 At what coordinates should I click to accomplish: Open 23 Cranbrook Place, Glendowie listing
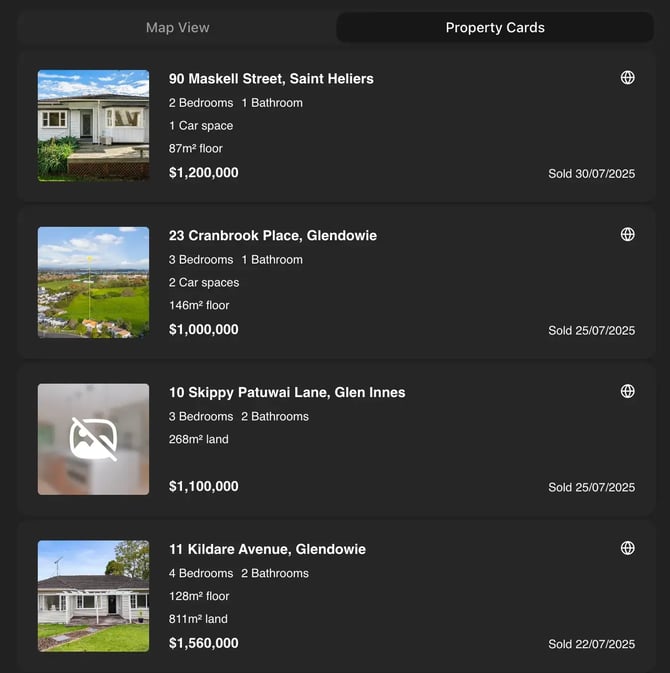(x=272, y=236)
